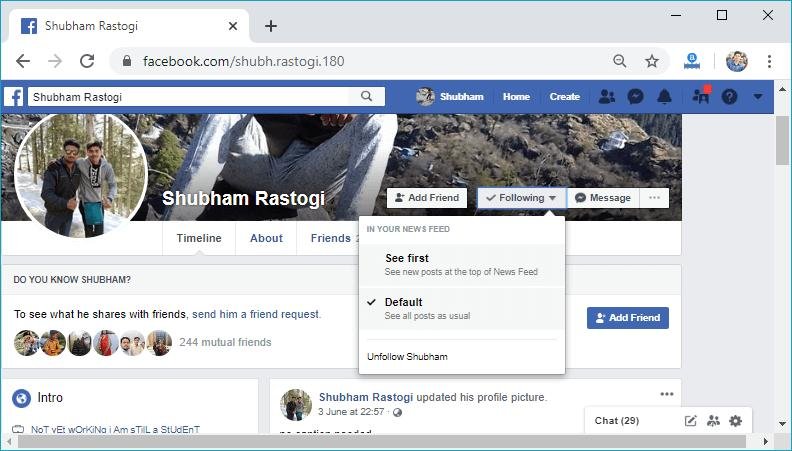The image size is (792, 451).
Task: Open Shubham profile link in top bar
Action: tap(450, 96)
